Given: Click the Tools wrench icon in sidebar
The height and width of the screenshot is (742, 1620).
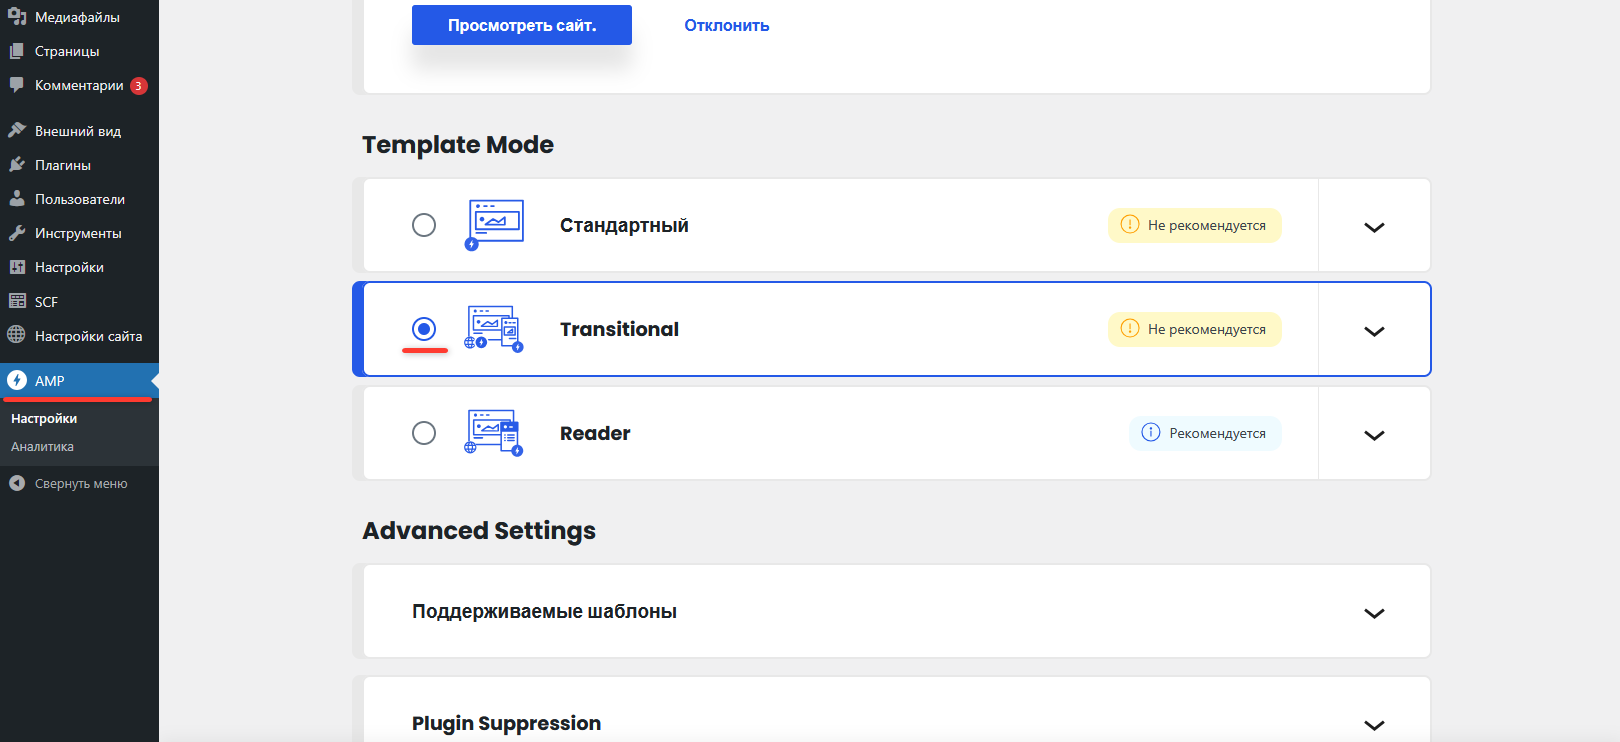Looking at the screenshot, I should click(x=17, y=233).
